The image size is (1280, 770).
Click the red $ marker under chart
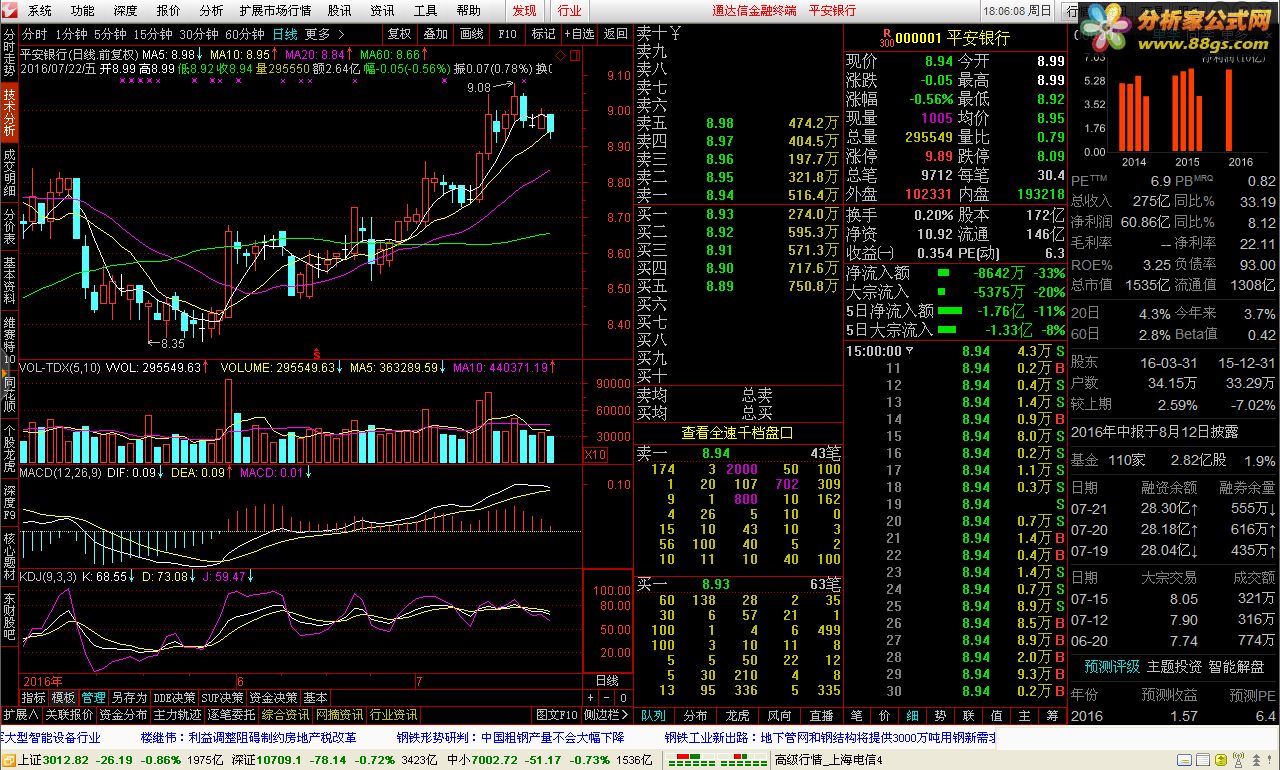pyautogui.click(x=317, y=353)
